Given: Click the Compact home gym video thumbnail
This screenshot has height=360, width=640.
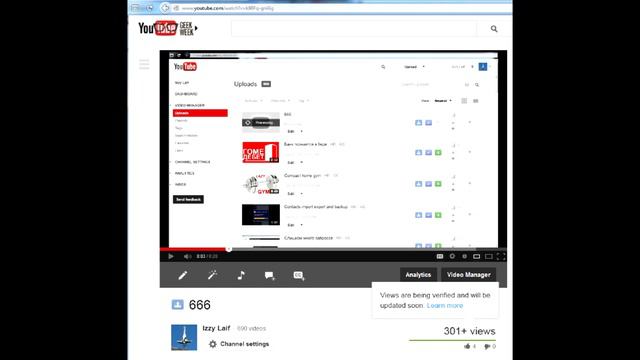Looking at the screenshot, I should tap(261, 184).
